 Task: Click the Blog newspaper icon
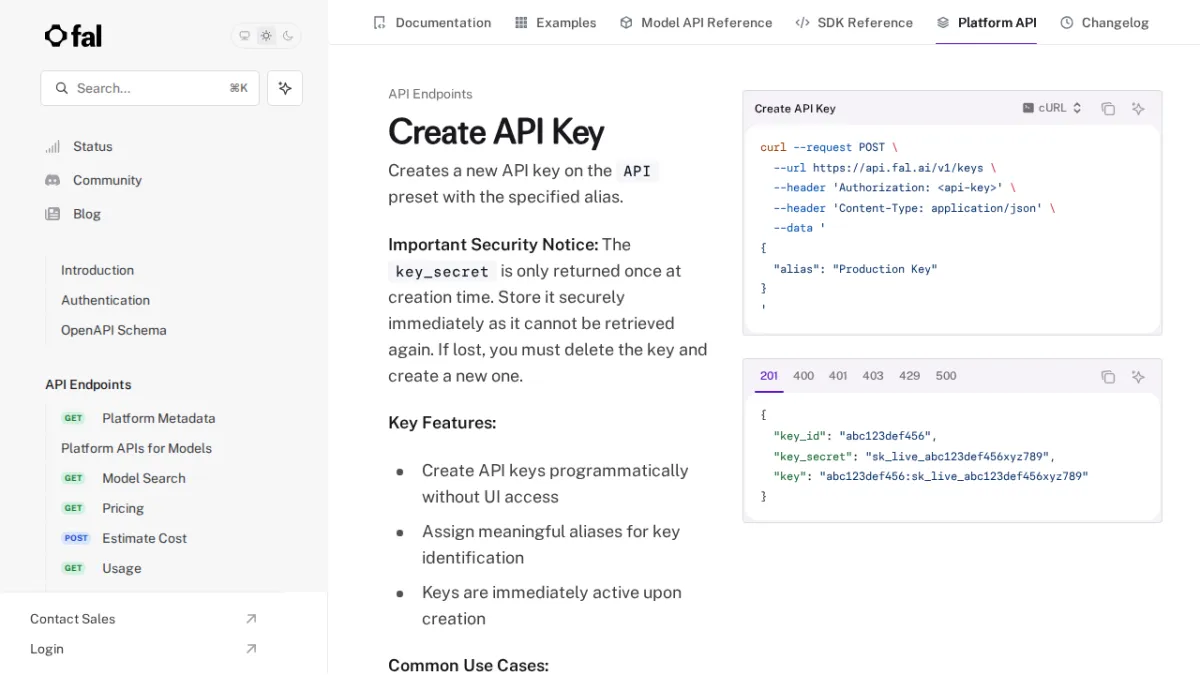tap(53, 214)
